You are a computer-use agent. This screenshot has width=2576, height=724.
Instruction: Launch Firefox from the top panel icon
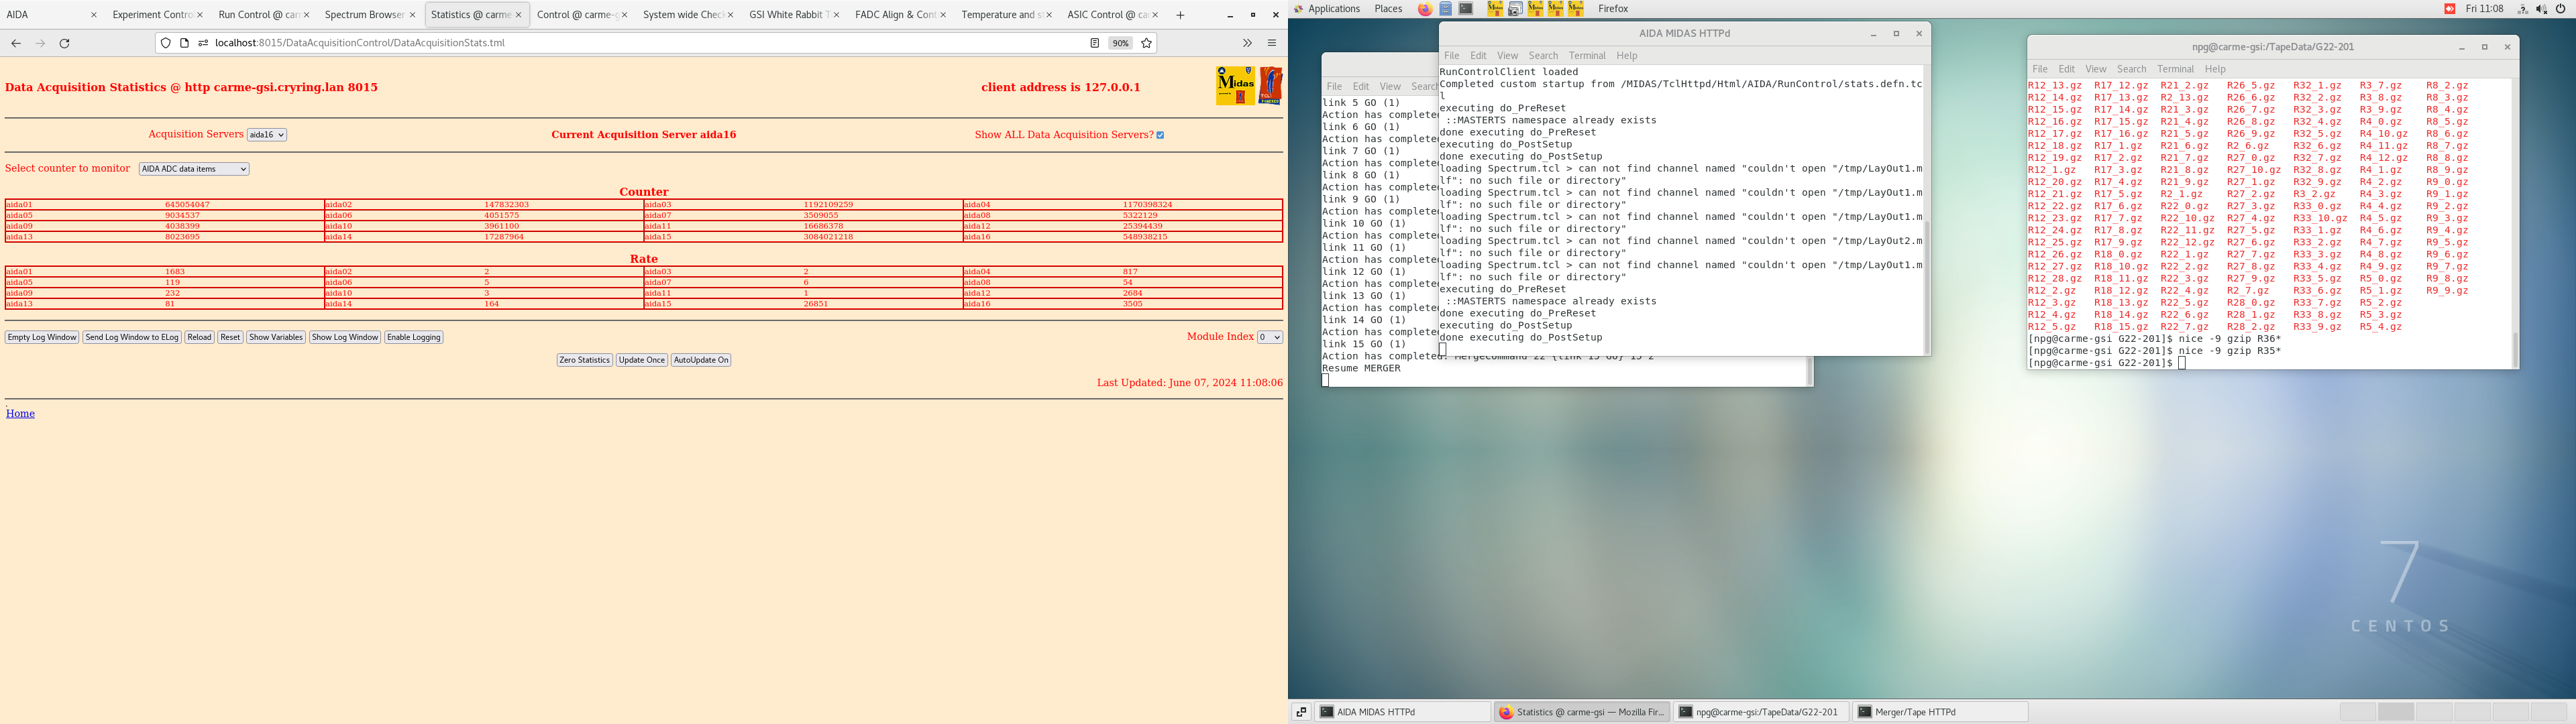pos(1425,9)
